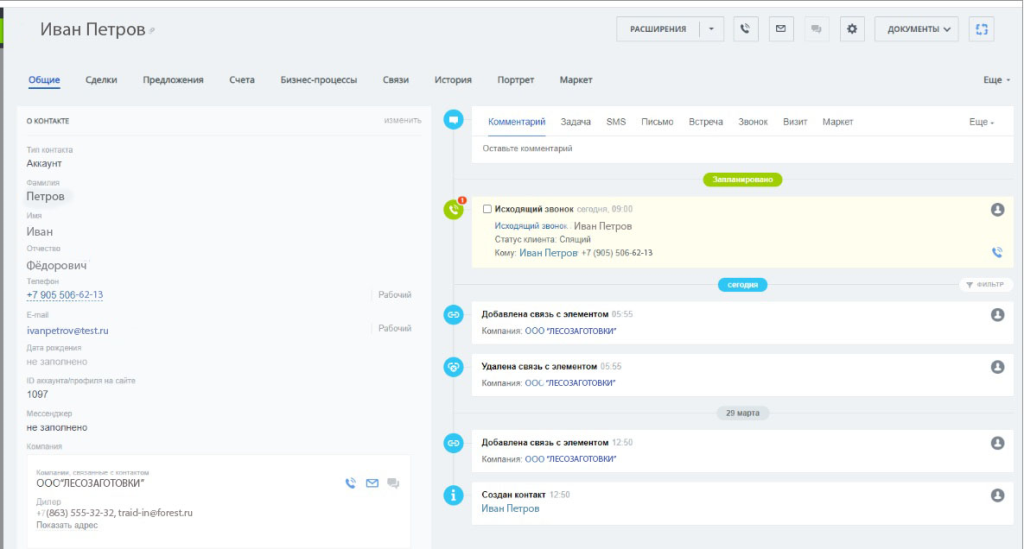This screenshot has width=1024, height=549.
Task: Check the Исходящий звонок checkbox
Action: click(487, 209)
